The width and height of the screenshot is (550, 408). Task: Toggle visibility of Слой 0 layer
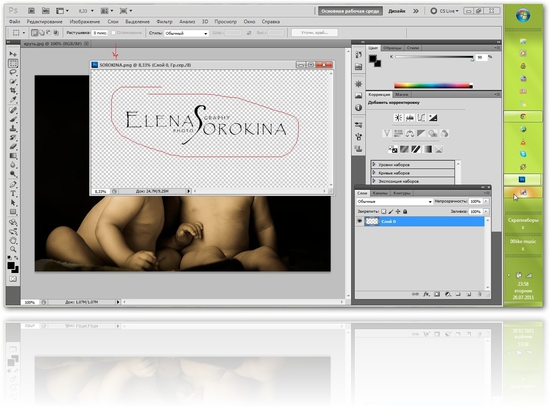click(360, 221)
